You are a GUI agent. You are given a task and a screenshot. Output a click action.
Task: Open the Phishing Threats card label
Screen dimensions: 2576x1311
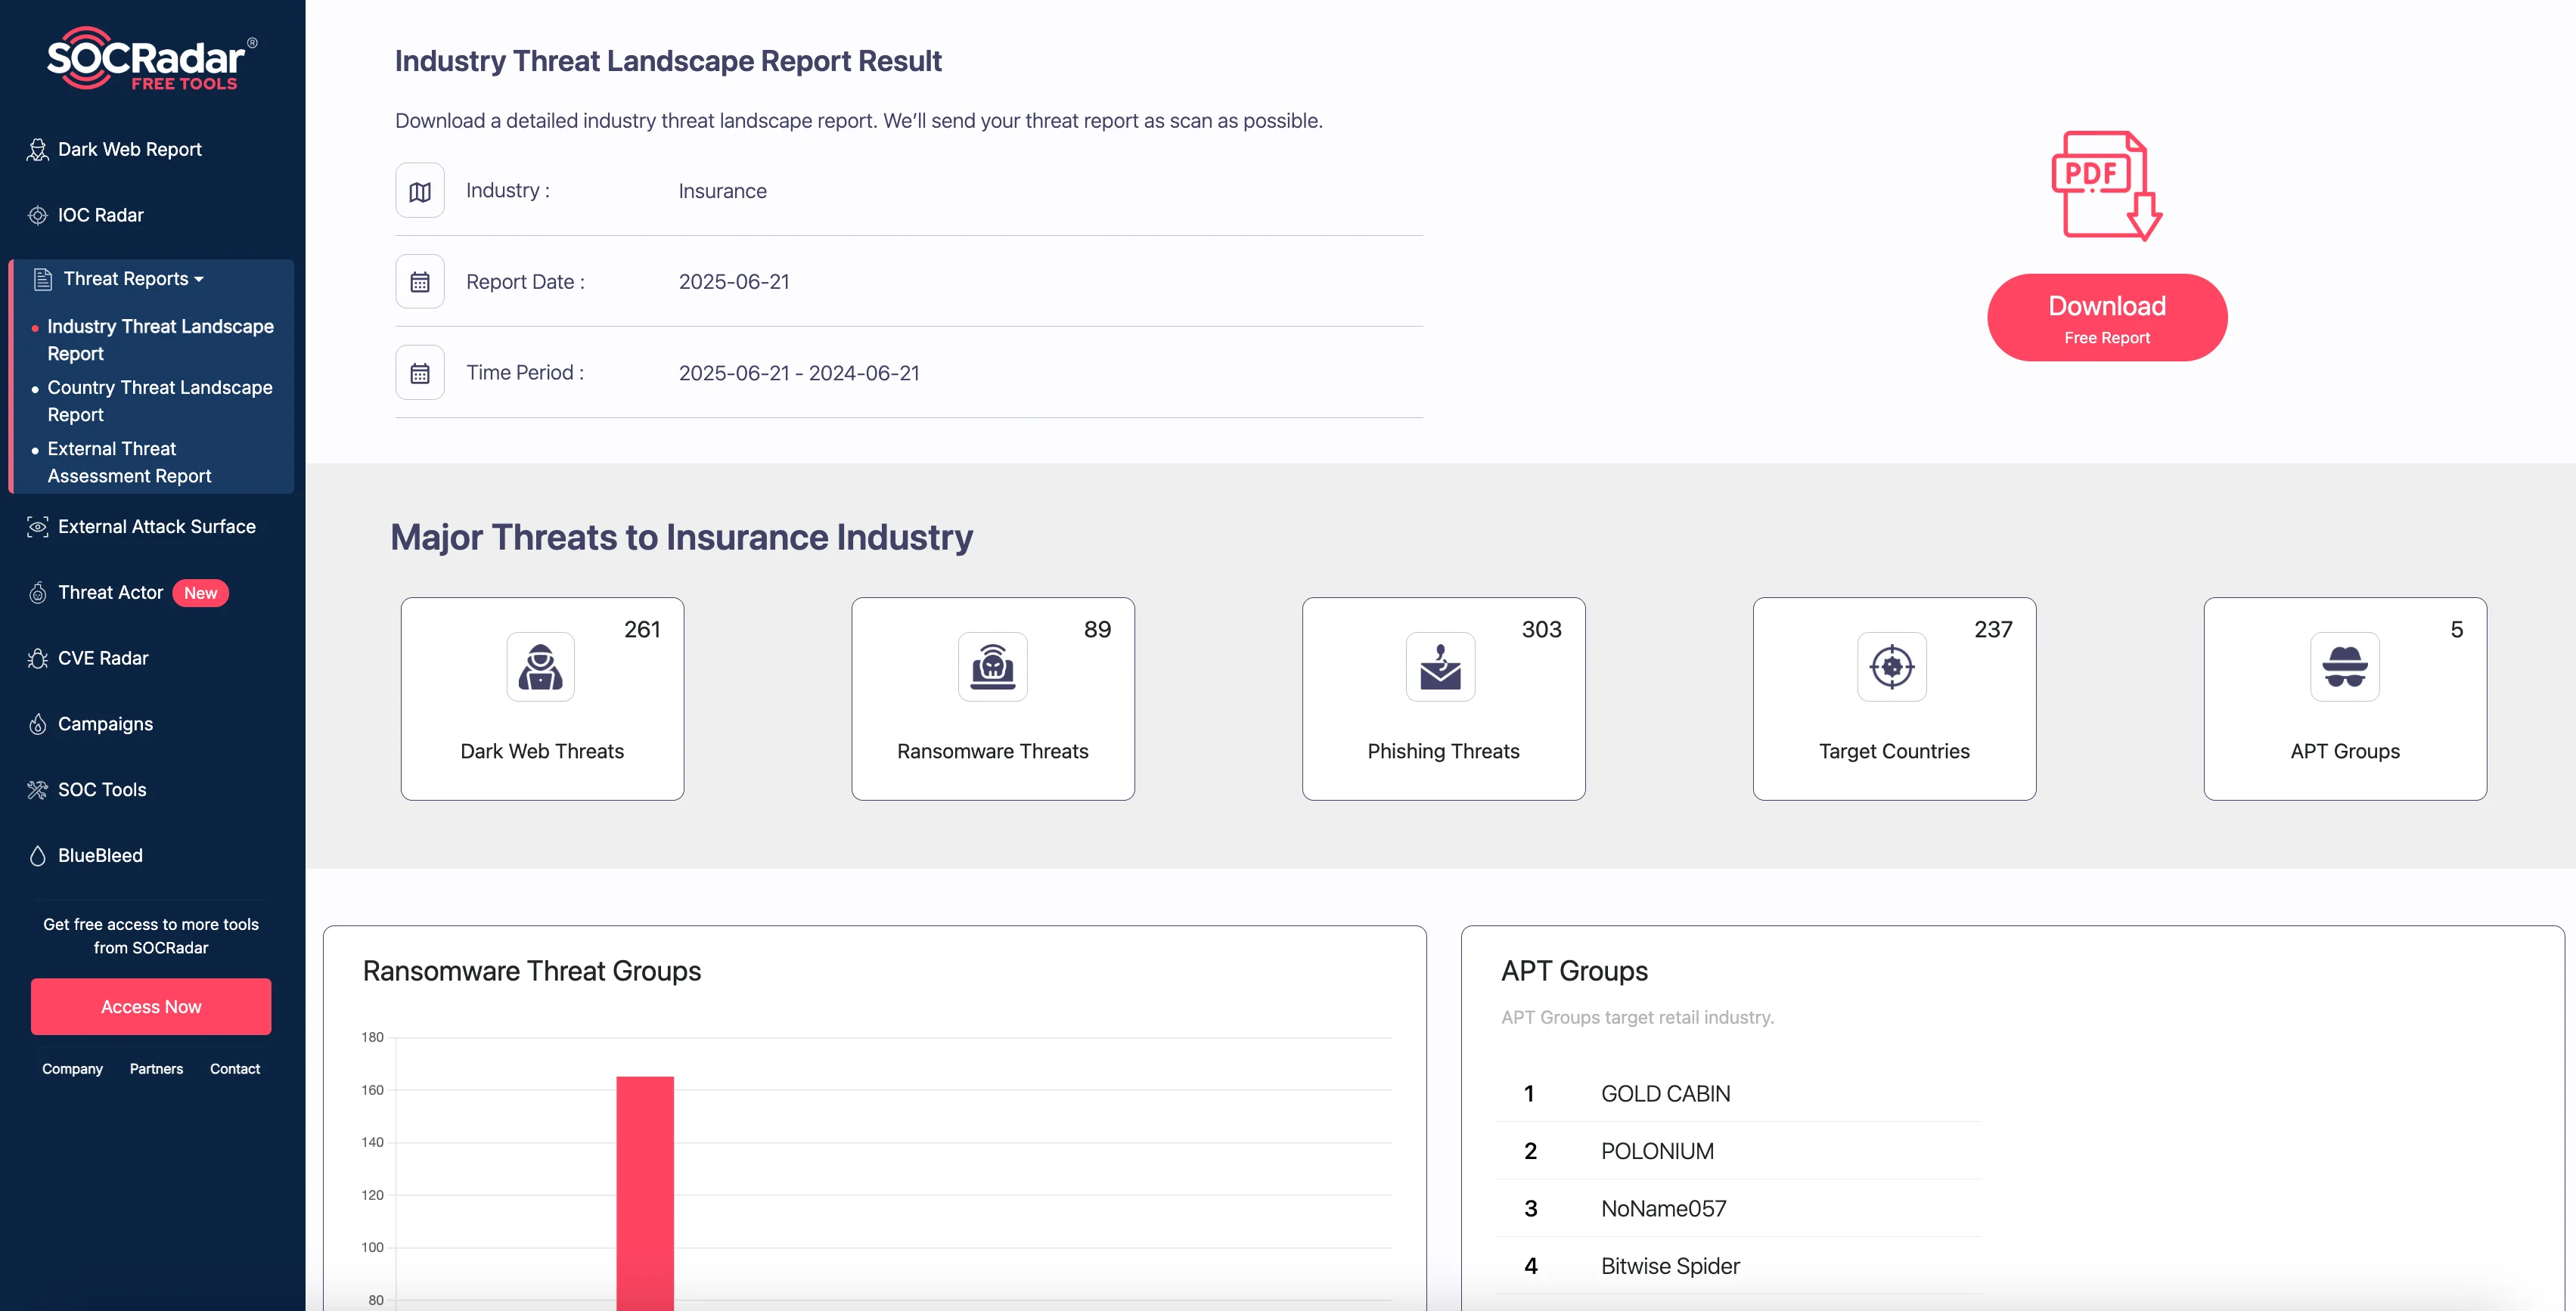coord(1443,752)
